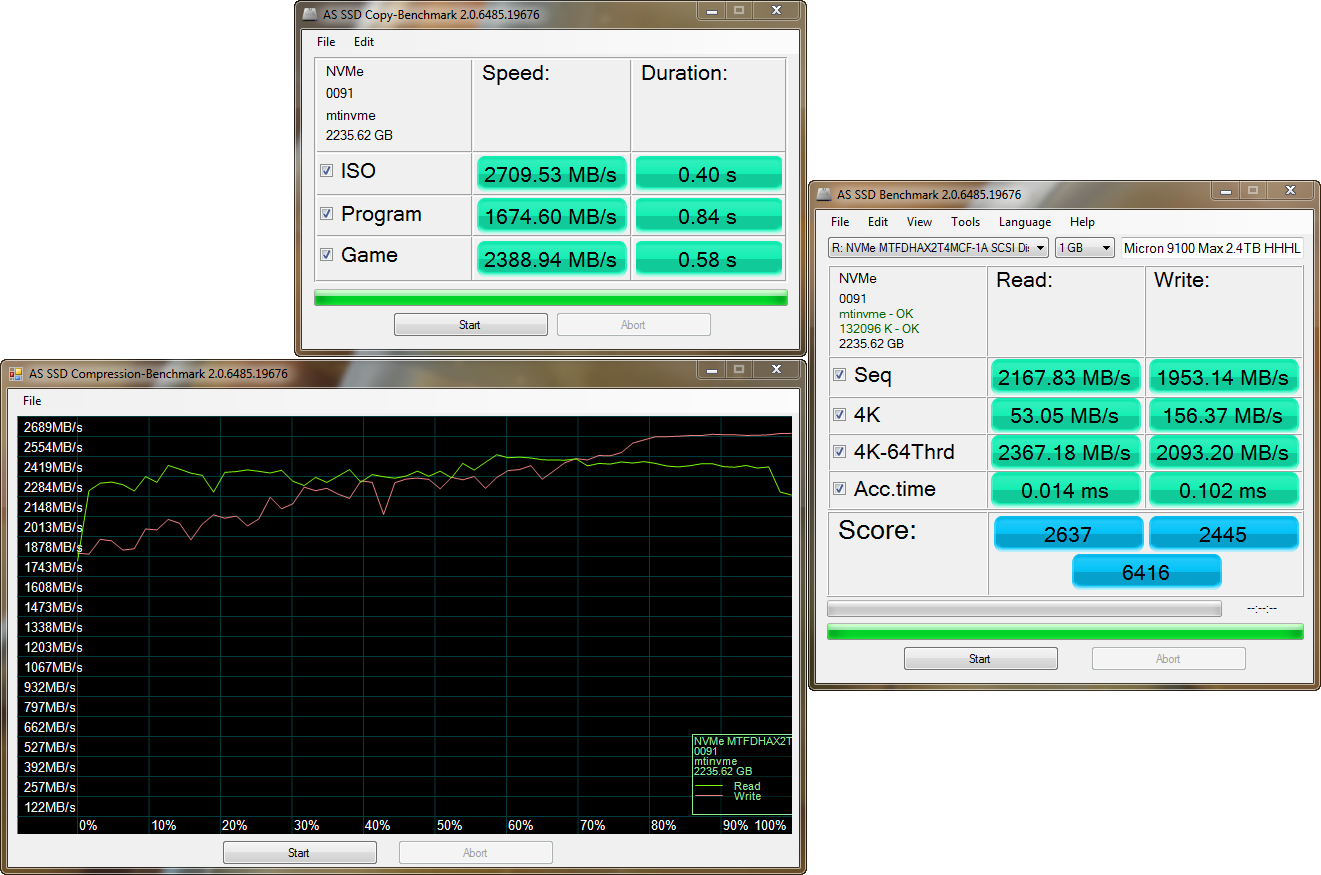Open File menu in Compression-Benchmark window
This screenshot has height=875, width=1321.
(x=32, y=401)
